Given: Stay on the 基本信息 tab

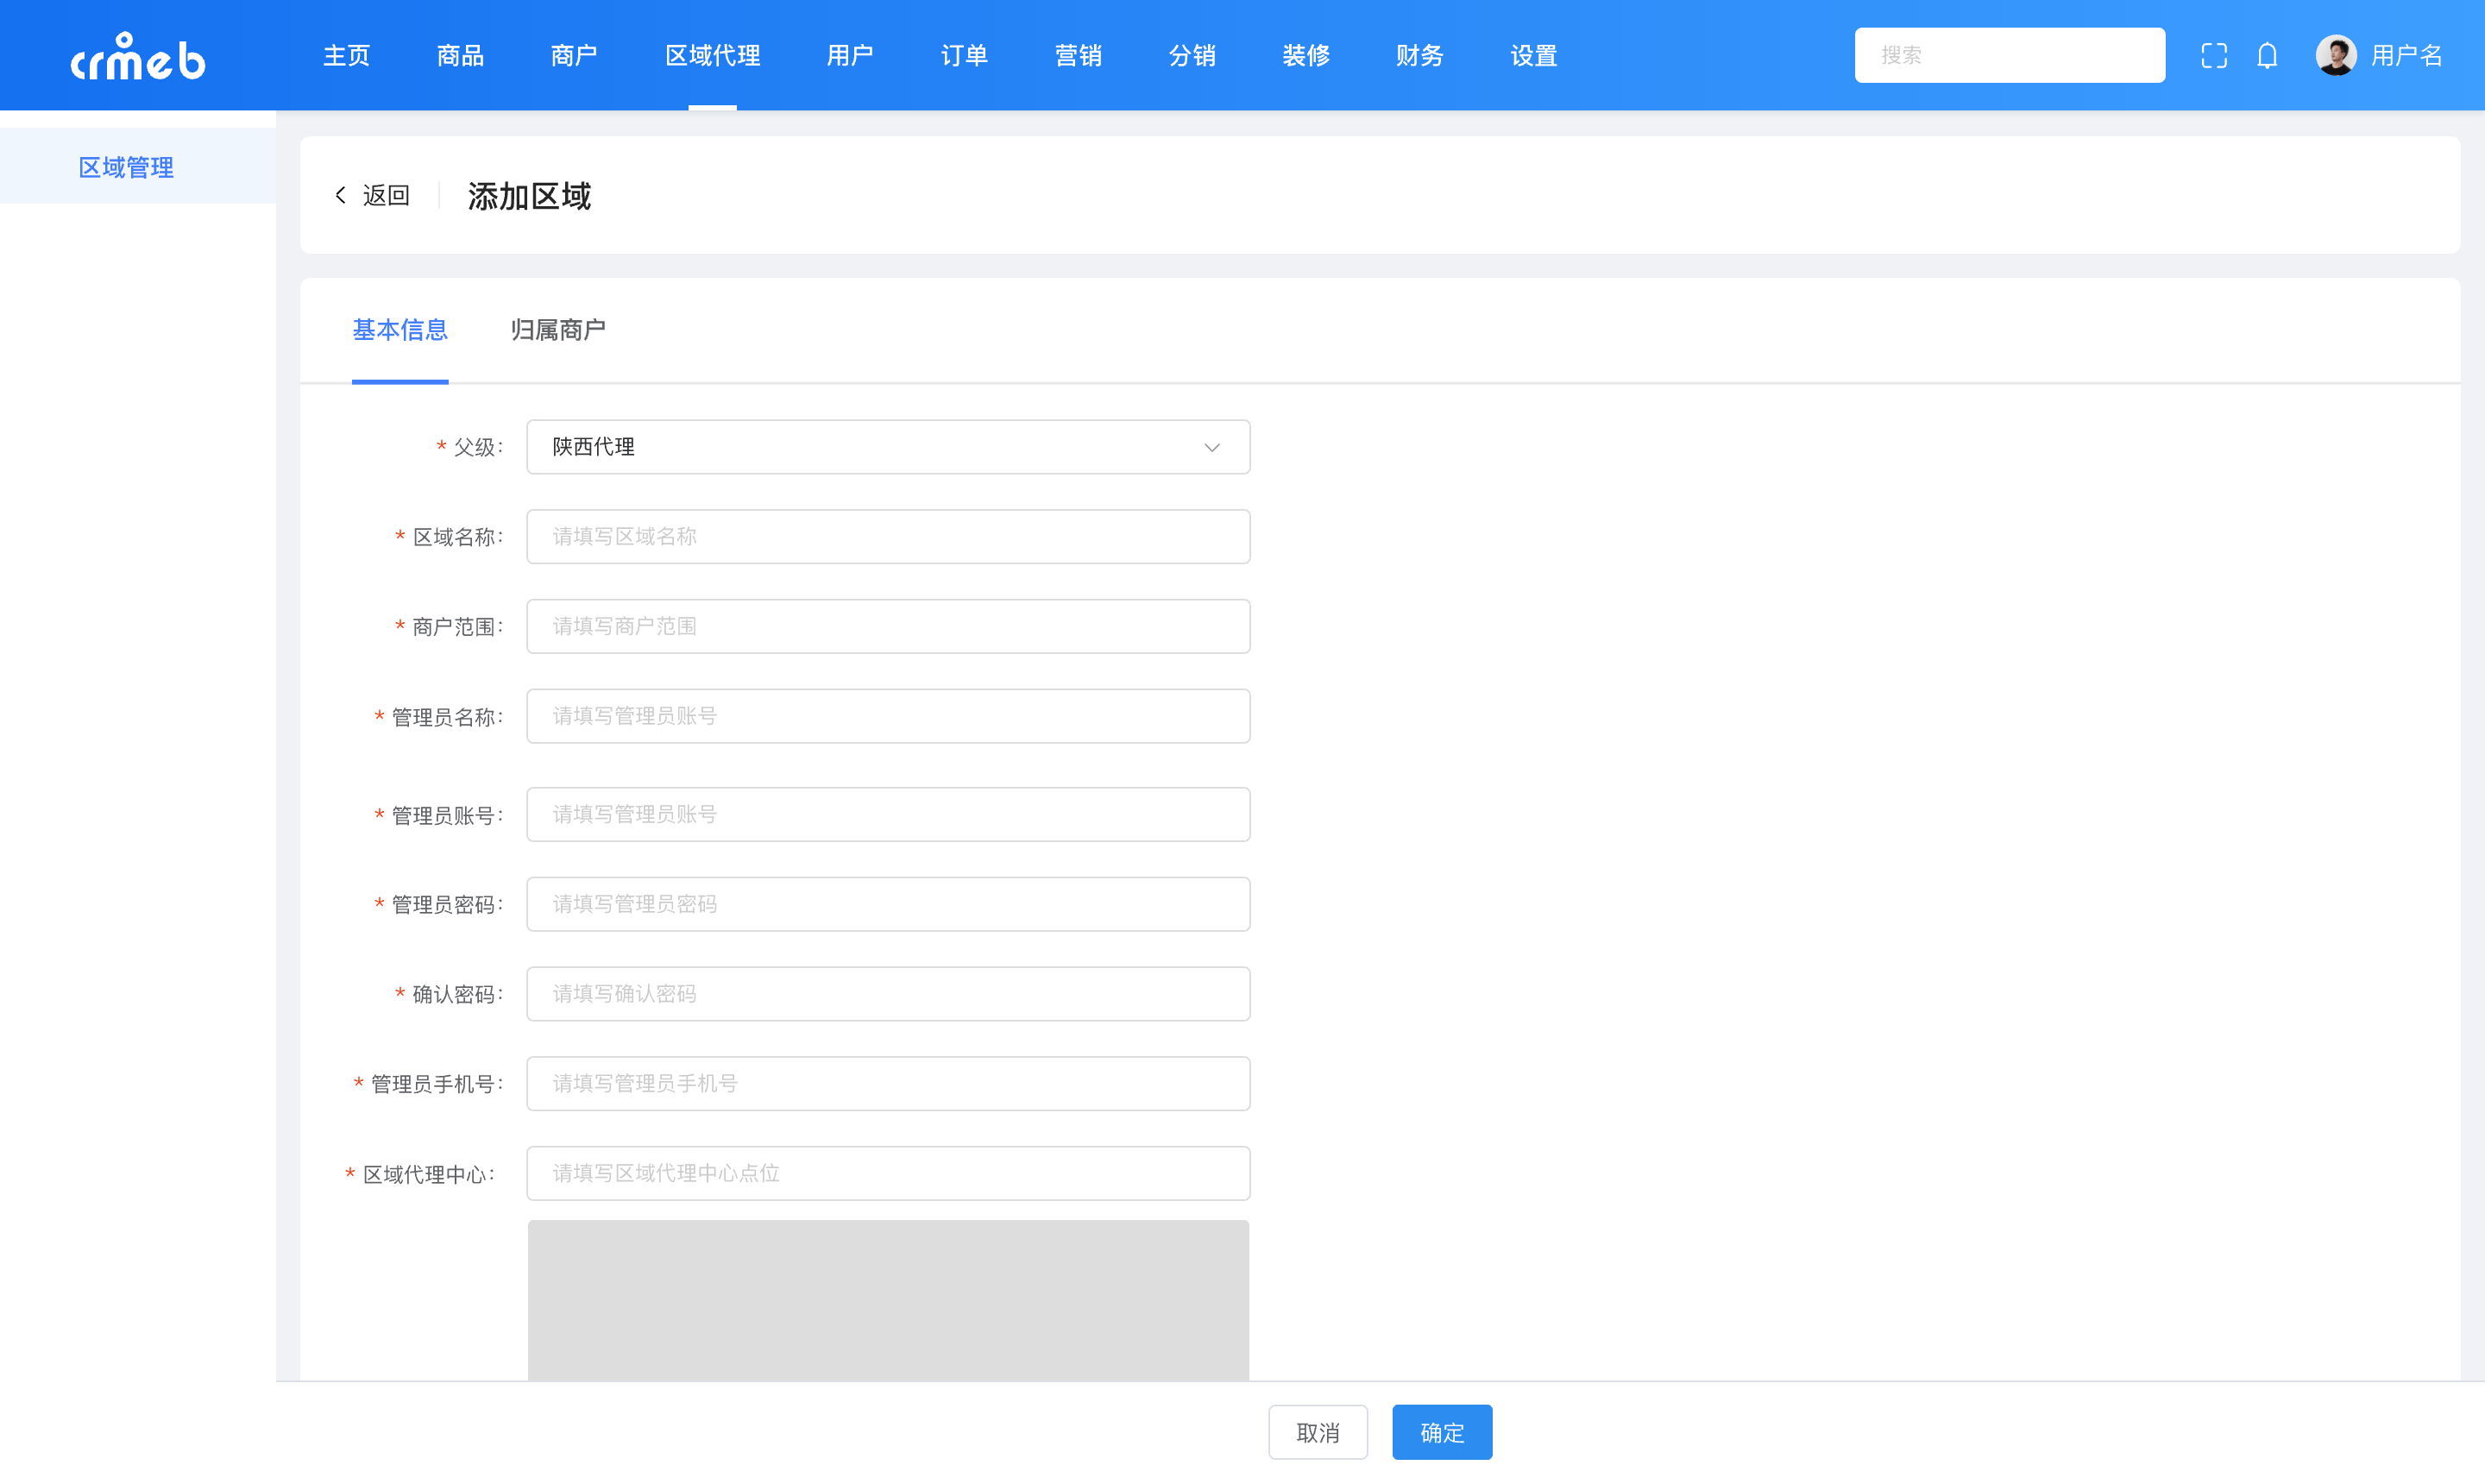Looking at the screenshot, I should tap(400, 330).
